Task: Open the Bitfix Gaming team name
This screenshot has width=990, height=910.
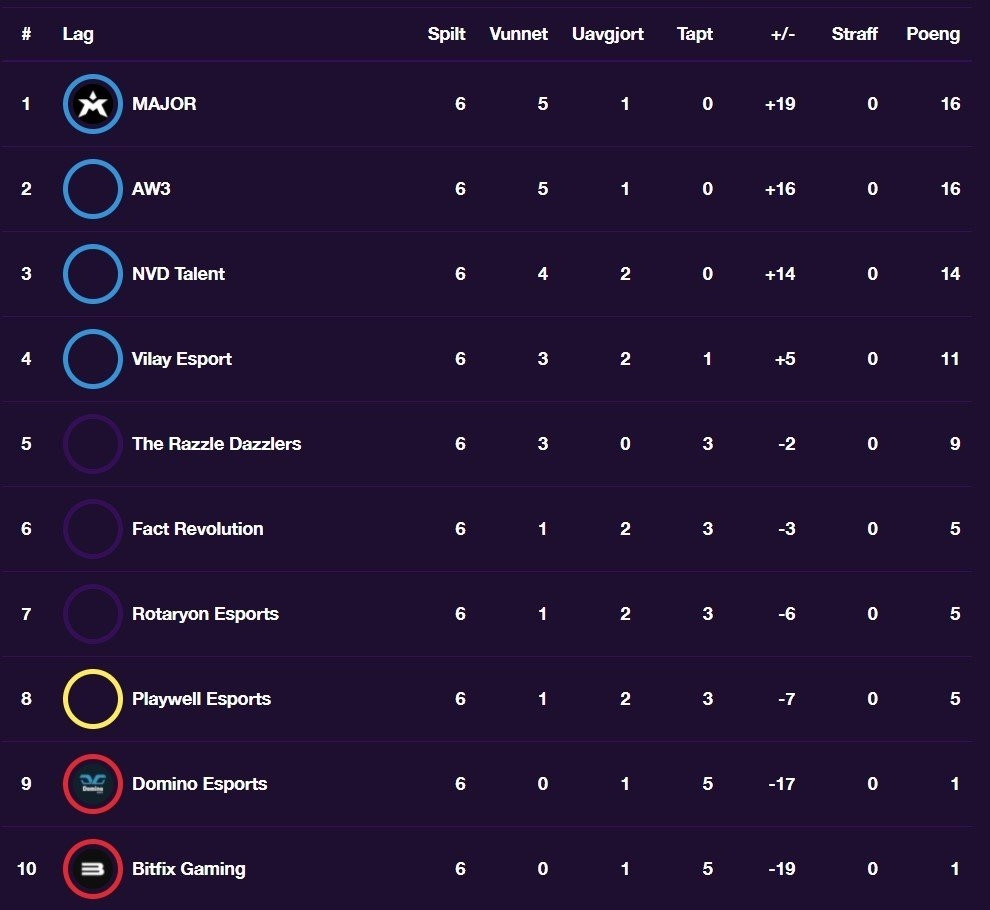Action: coord(188,869)
